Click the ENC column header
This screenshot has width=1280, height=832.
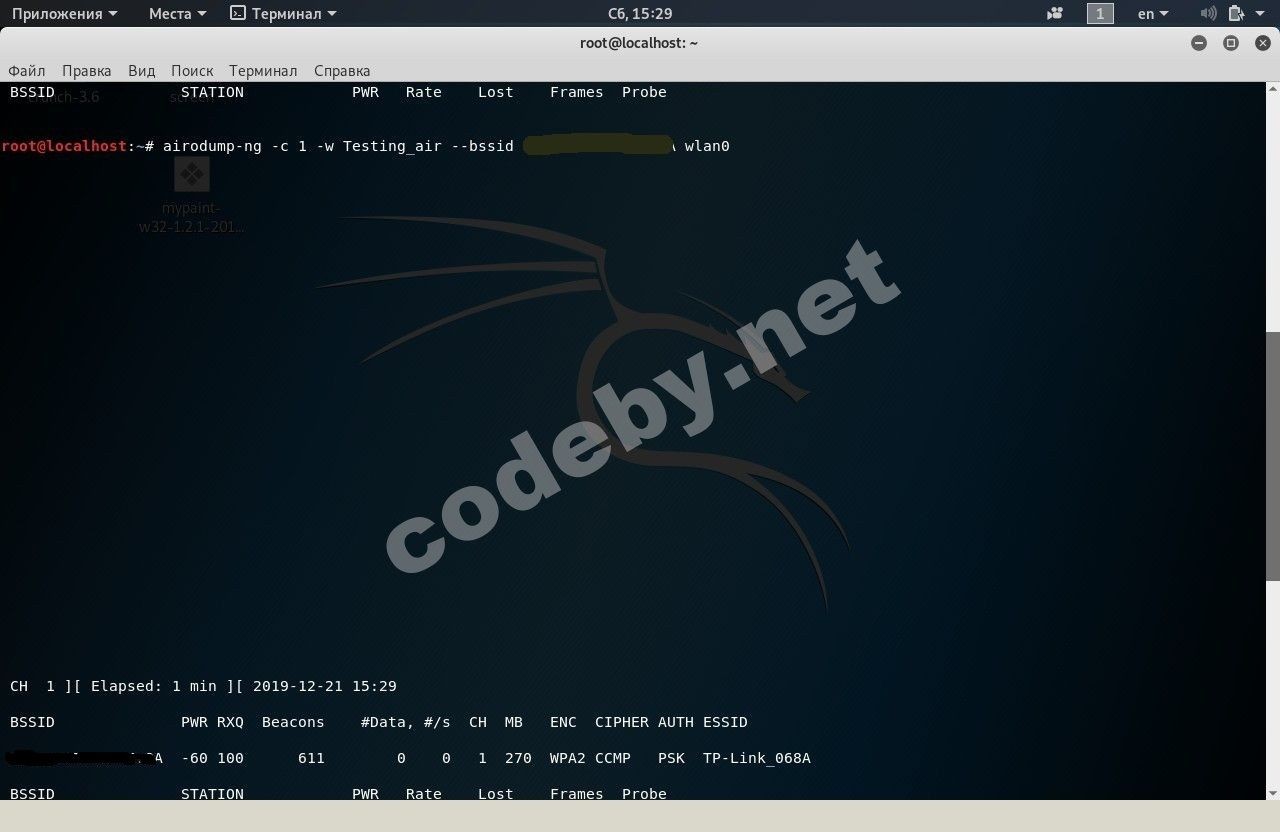(x=563, y=722)
